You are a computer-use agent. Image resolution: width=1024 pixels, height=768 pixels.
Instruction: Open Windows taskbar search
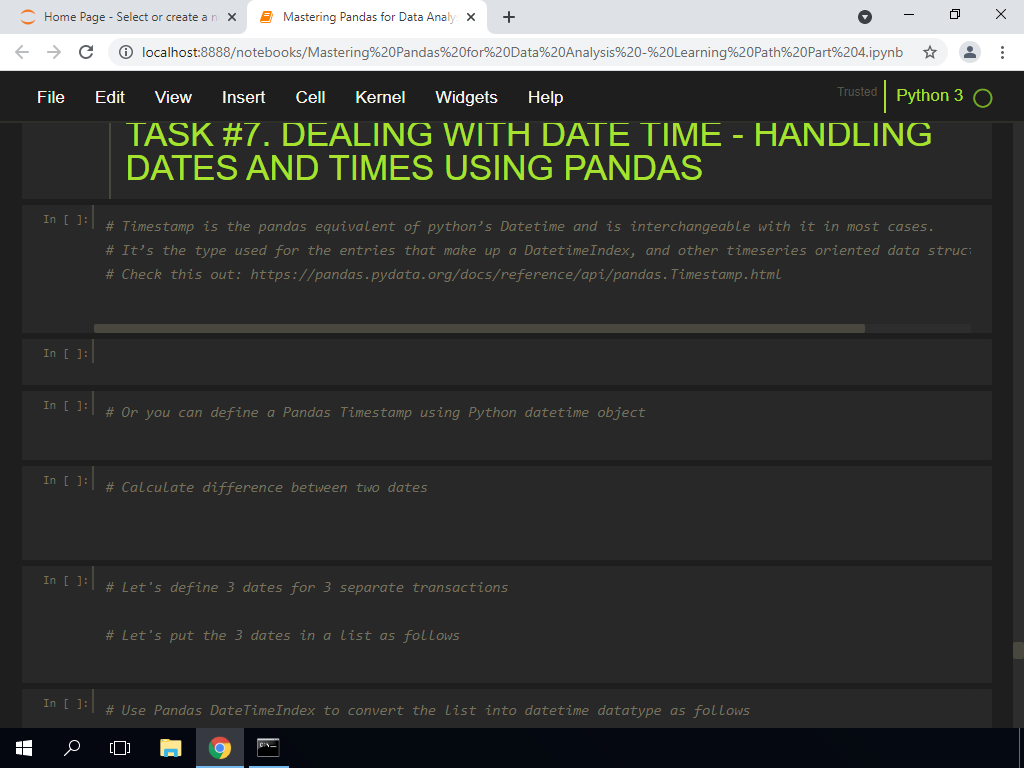coord(72,748)
